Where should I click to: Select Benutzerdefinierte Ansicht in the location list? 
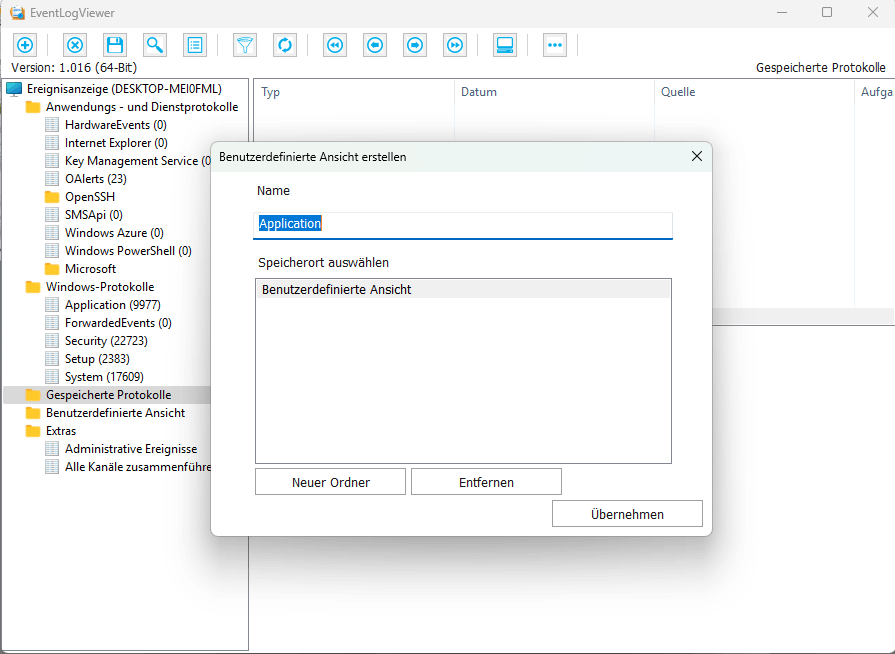pos(337,290)
